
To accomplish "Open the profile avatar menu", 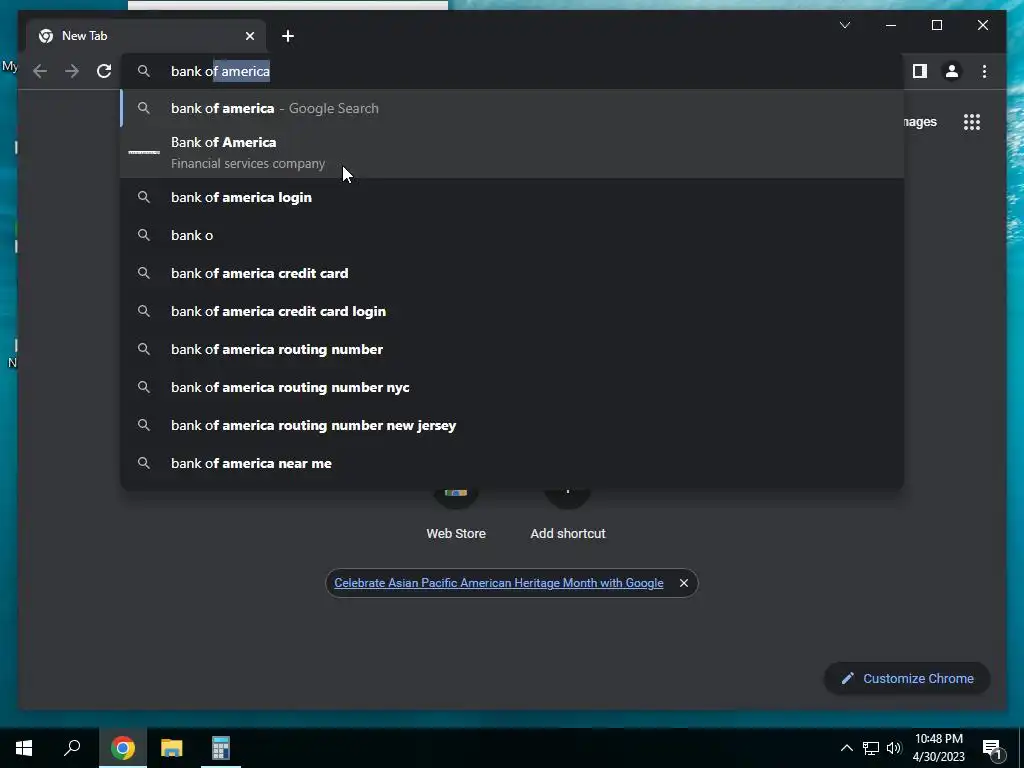I will [952, 71].
